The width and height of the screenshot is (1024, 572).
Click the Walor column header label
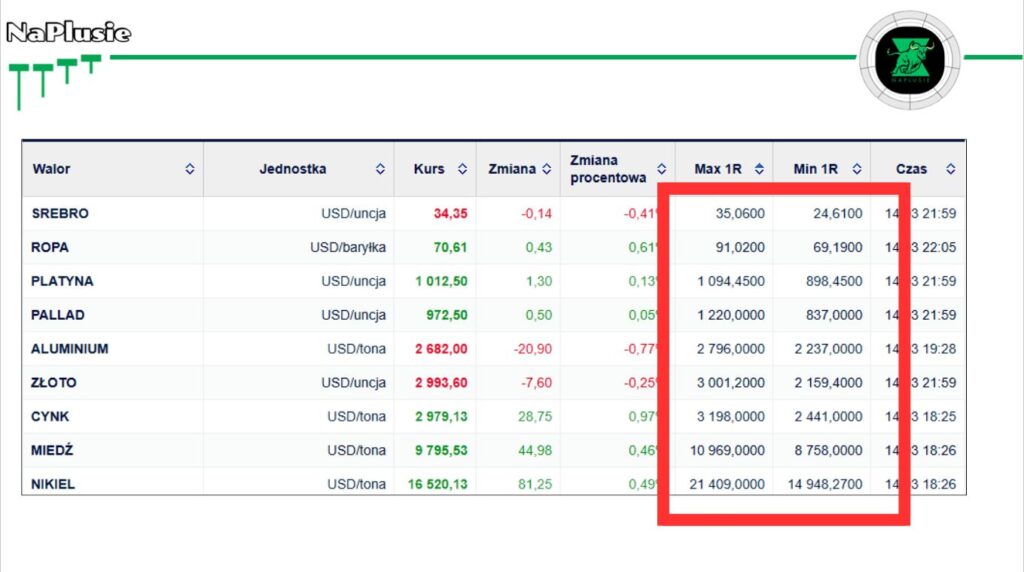click(51, 169)
